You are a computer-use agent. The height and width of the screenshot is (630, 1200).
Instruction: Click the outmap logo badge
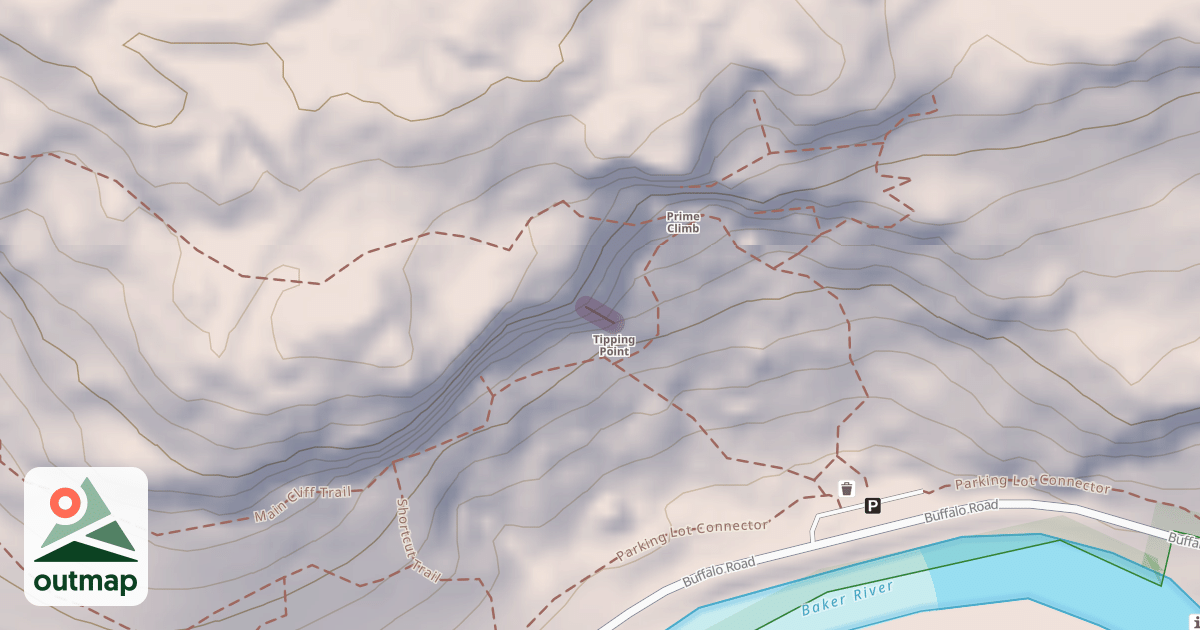tap(86, 536)
